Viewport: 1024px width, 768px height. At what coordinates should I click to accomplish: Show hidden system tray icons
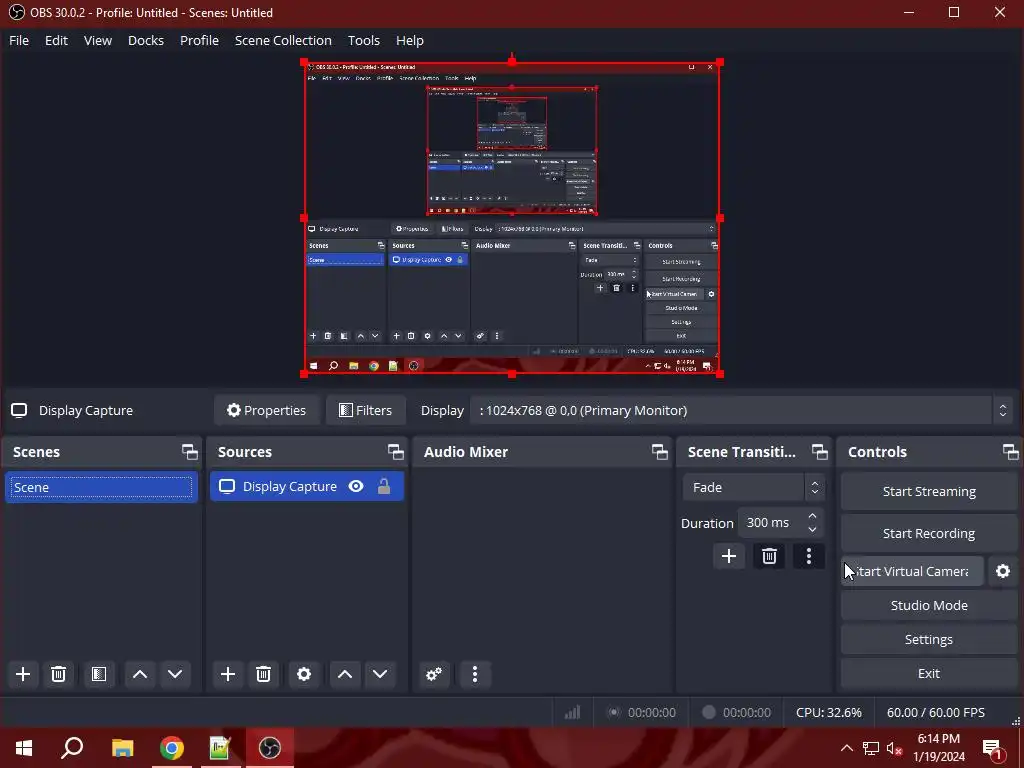846,748
